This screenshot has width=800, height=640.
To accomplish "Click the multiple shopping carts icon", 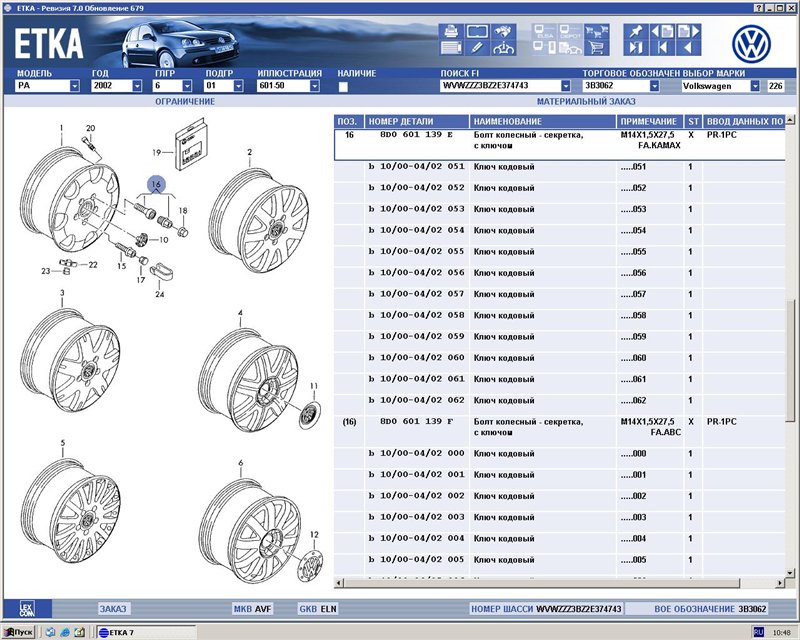I will coord(596,32).
